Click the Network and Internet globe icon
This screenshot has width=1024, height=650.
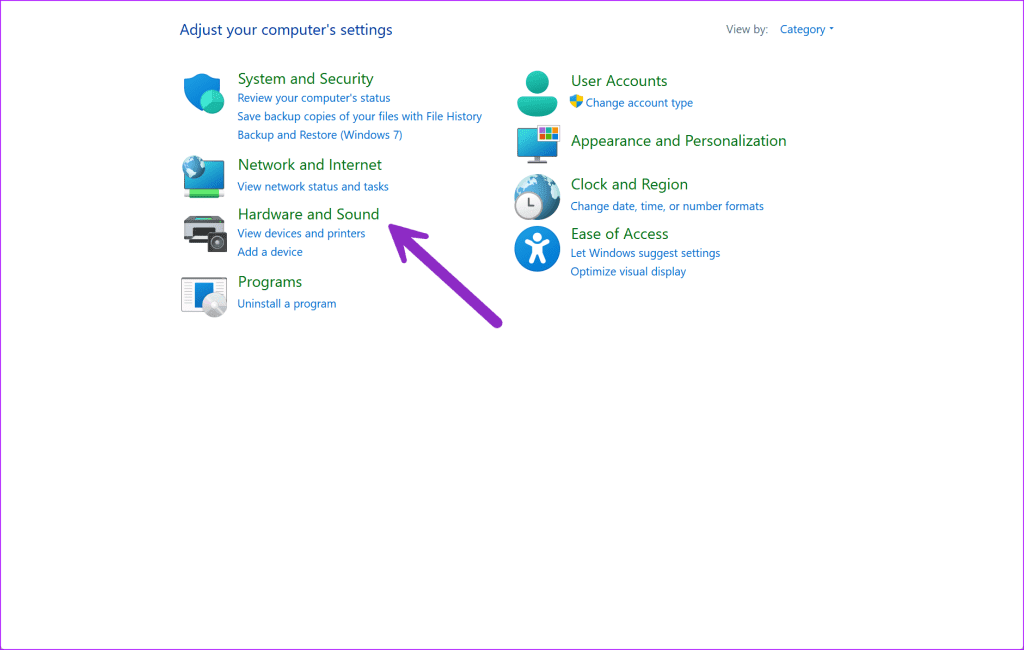tap(204, 178)
